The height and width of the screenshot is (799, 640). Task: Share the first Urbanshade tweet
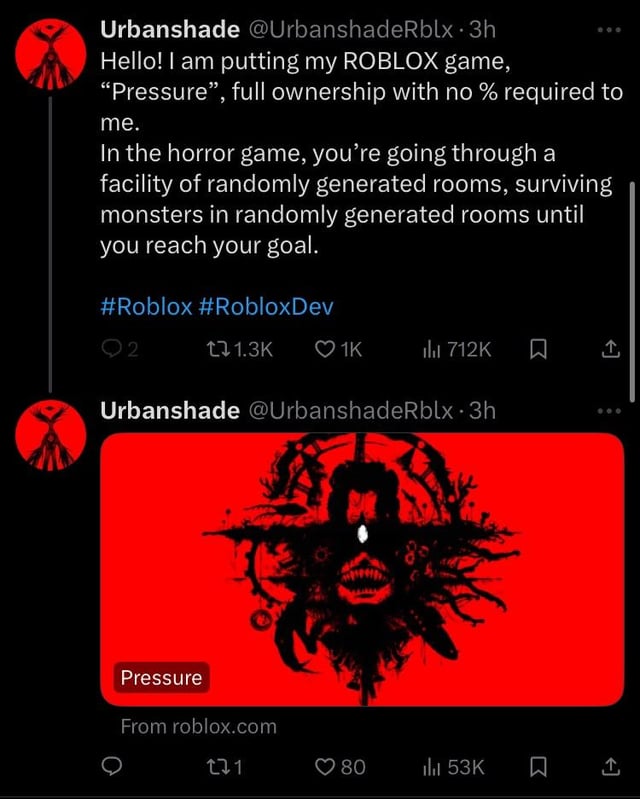(610, 349)
